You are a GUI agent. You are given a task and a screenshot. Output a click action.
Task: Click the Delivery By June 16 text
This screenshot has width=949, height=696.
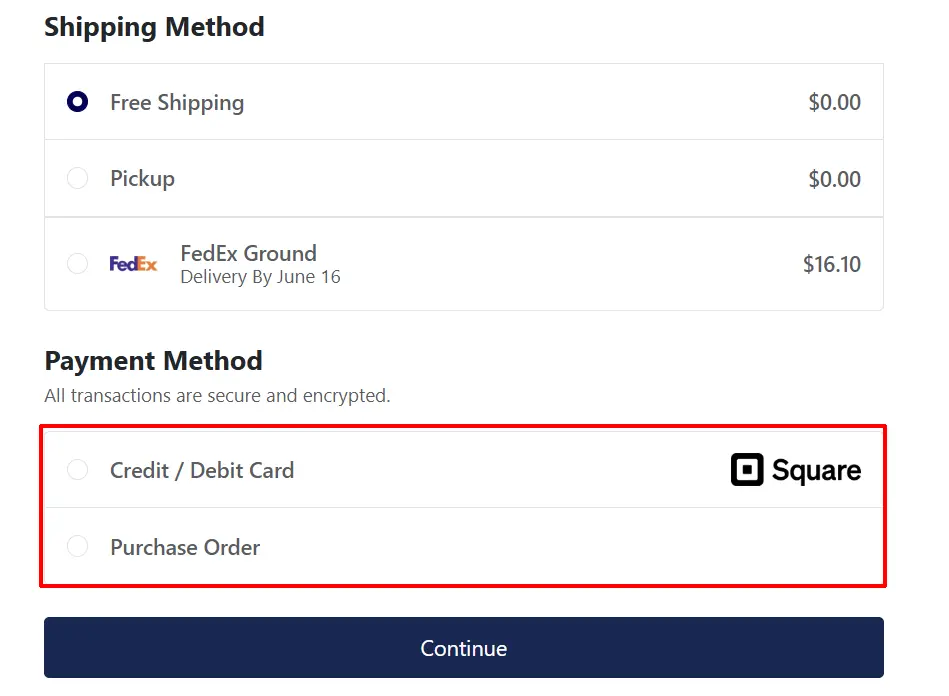(x=261, y=277)
